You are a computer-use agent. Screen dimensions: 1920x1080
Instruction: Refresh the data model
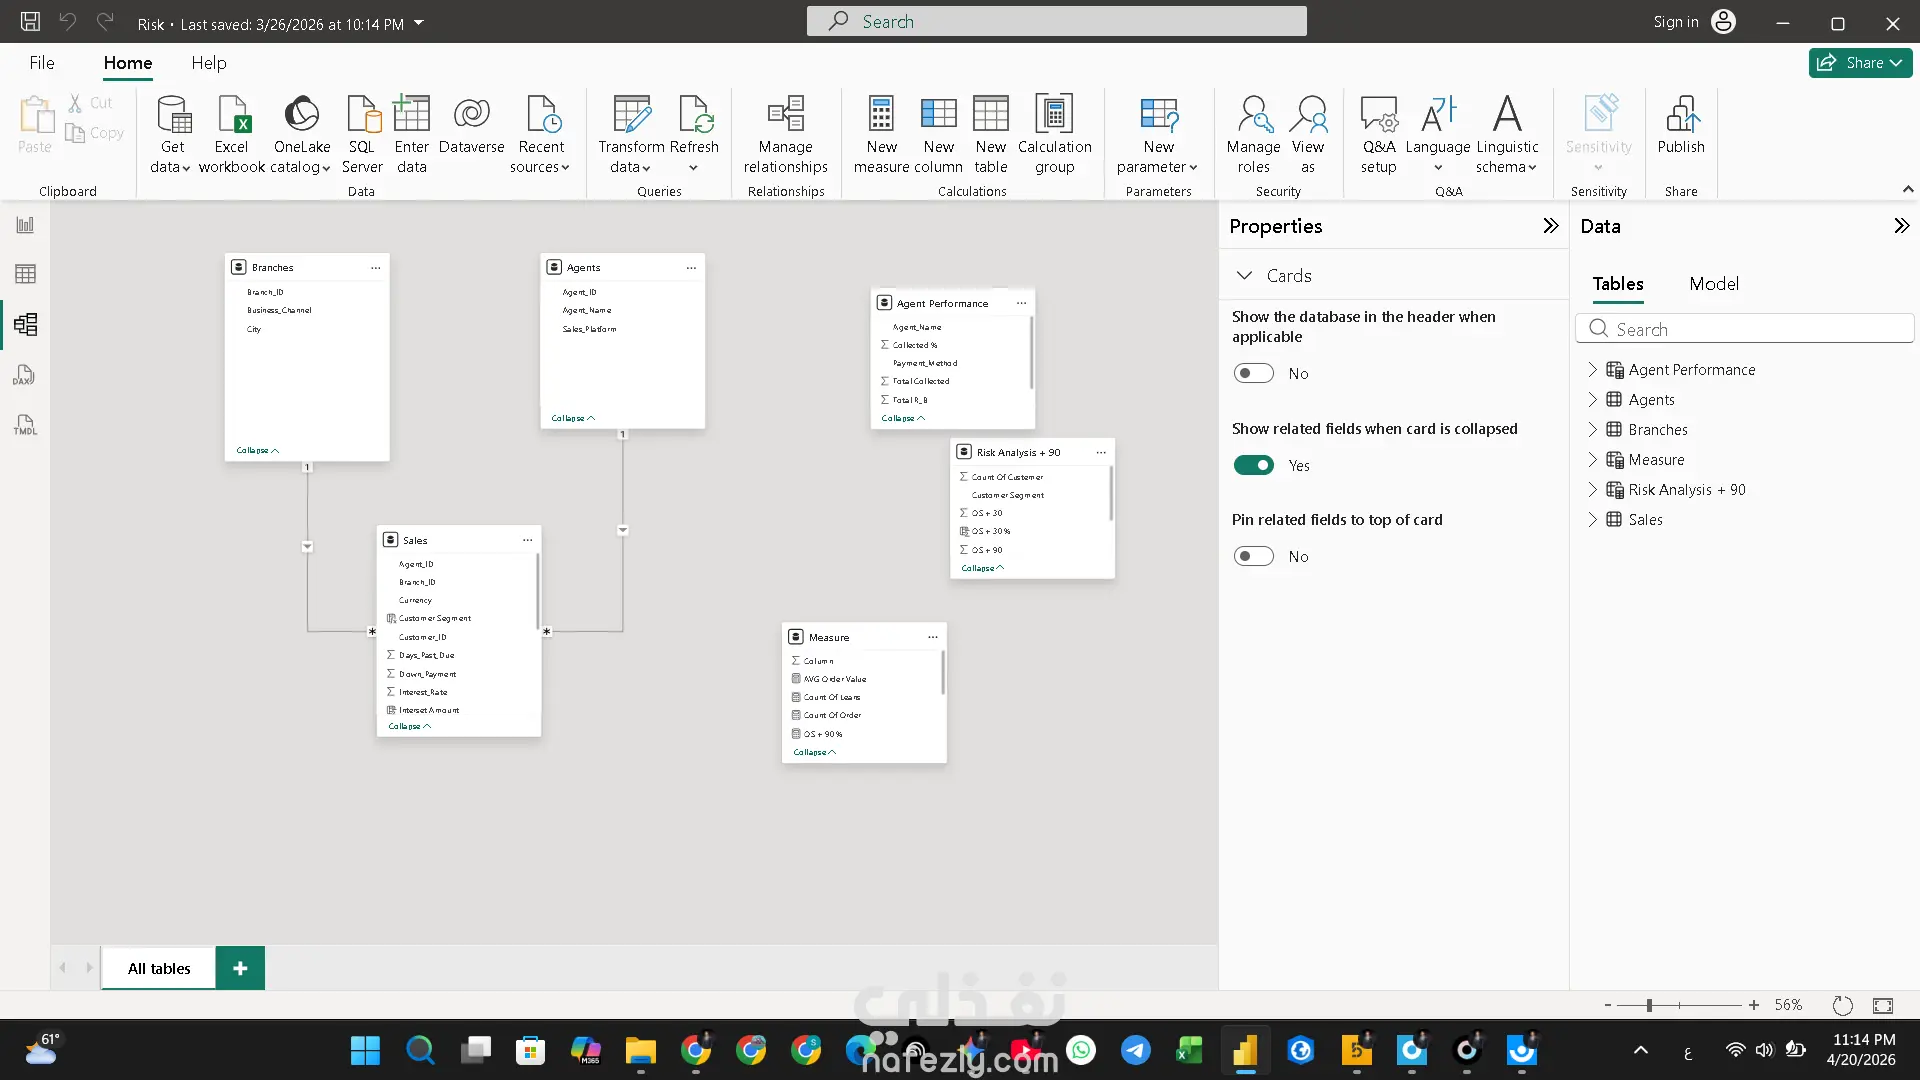(694, 135)
